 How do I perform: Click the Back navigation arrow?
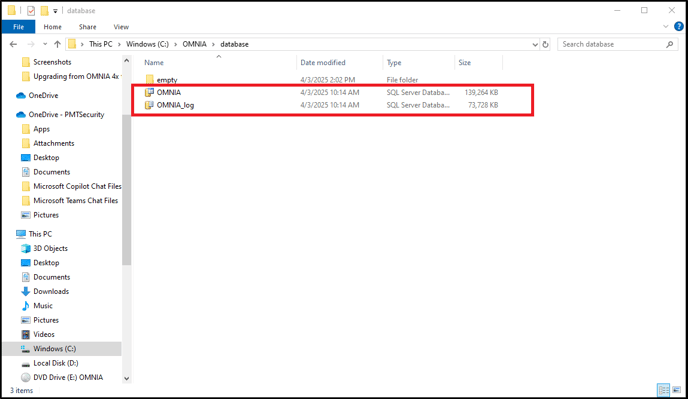click(14, 44)
